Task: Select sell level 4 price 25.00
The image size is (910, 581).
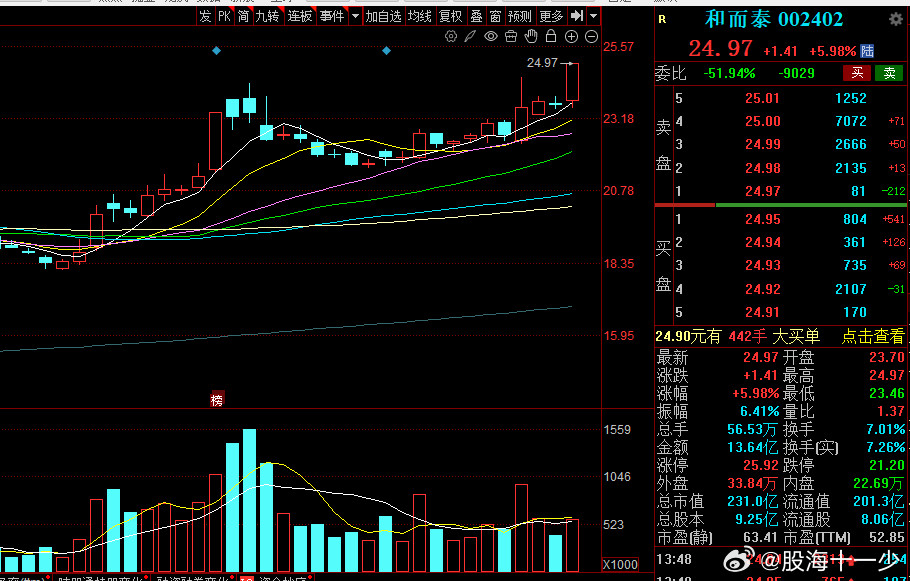Action: tap(762, 121)
